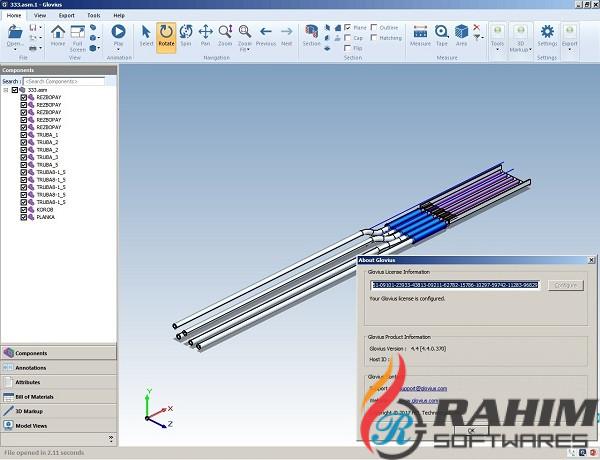Click the Zoom Fit icon

point(245,31)
